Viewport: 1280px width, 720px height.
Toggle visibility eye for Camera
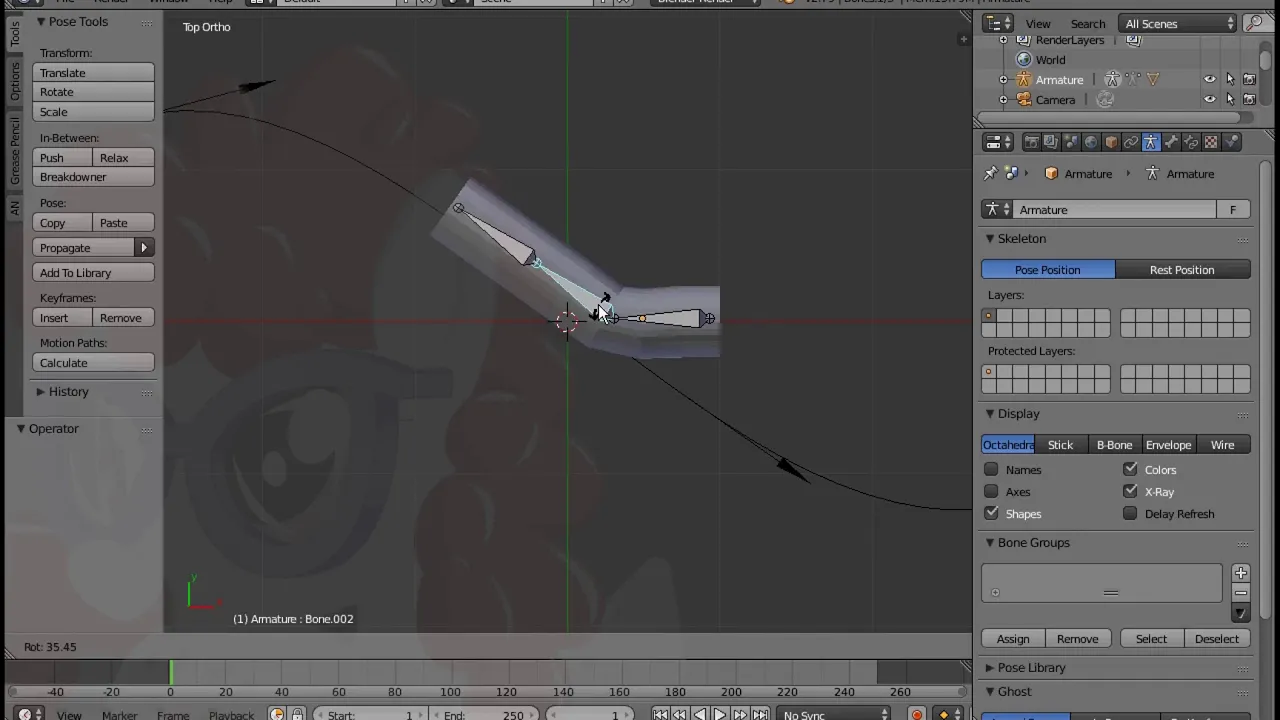(x=1210, y=99)
